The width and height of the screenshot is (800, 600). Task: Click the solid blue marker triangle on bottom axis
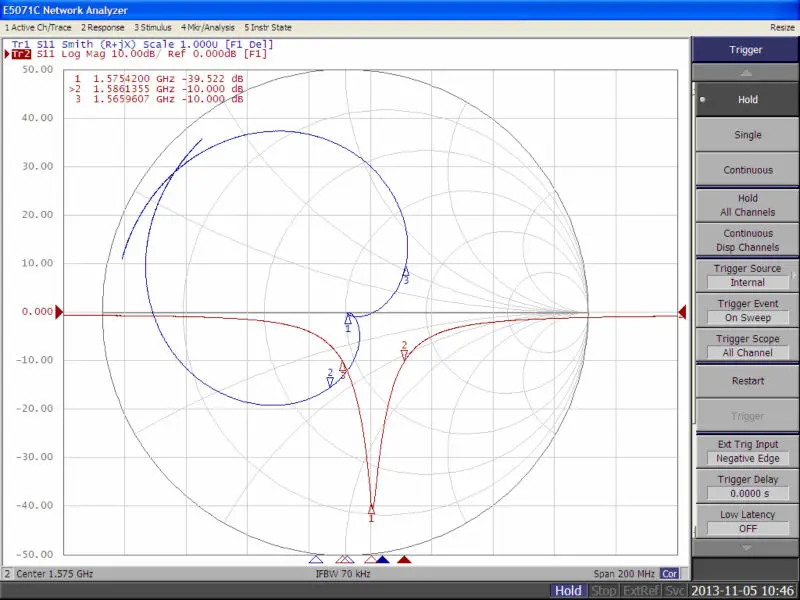(382, 560)
